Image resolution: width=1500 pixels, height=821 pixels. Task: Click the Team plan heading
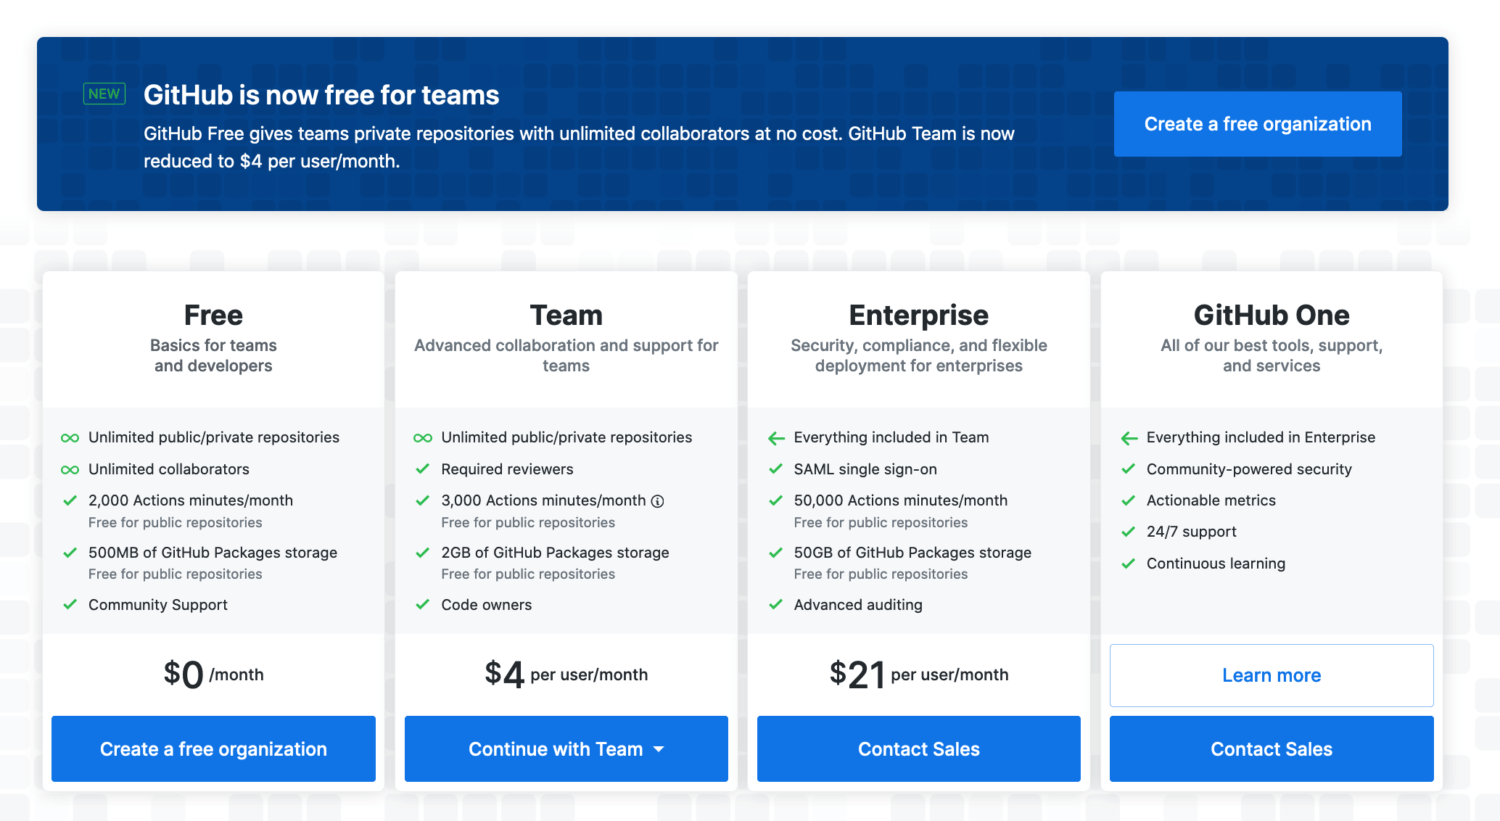pos(566,315)
